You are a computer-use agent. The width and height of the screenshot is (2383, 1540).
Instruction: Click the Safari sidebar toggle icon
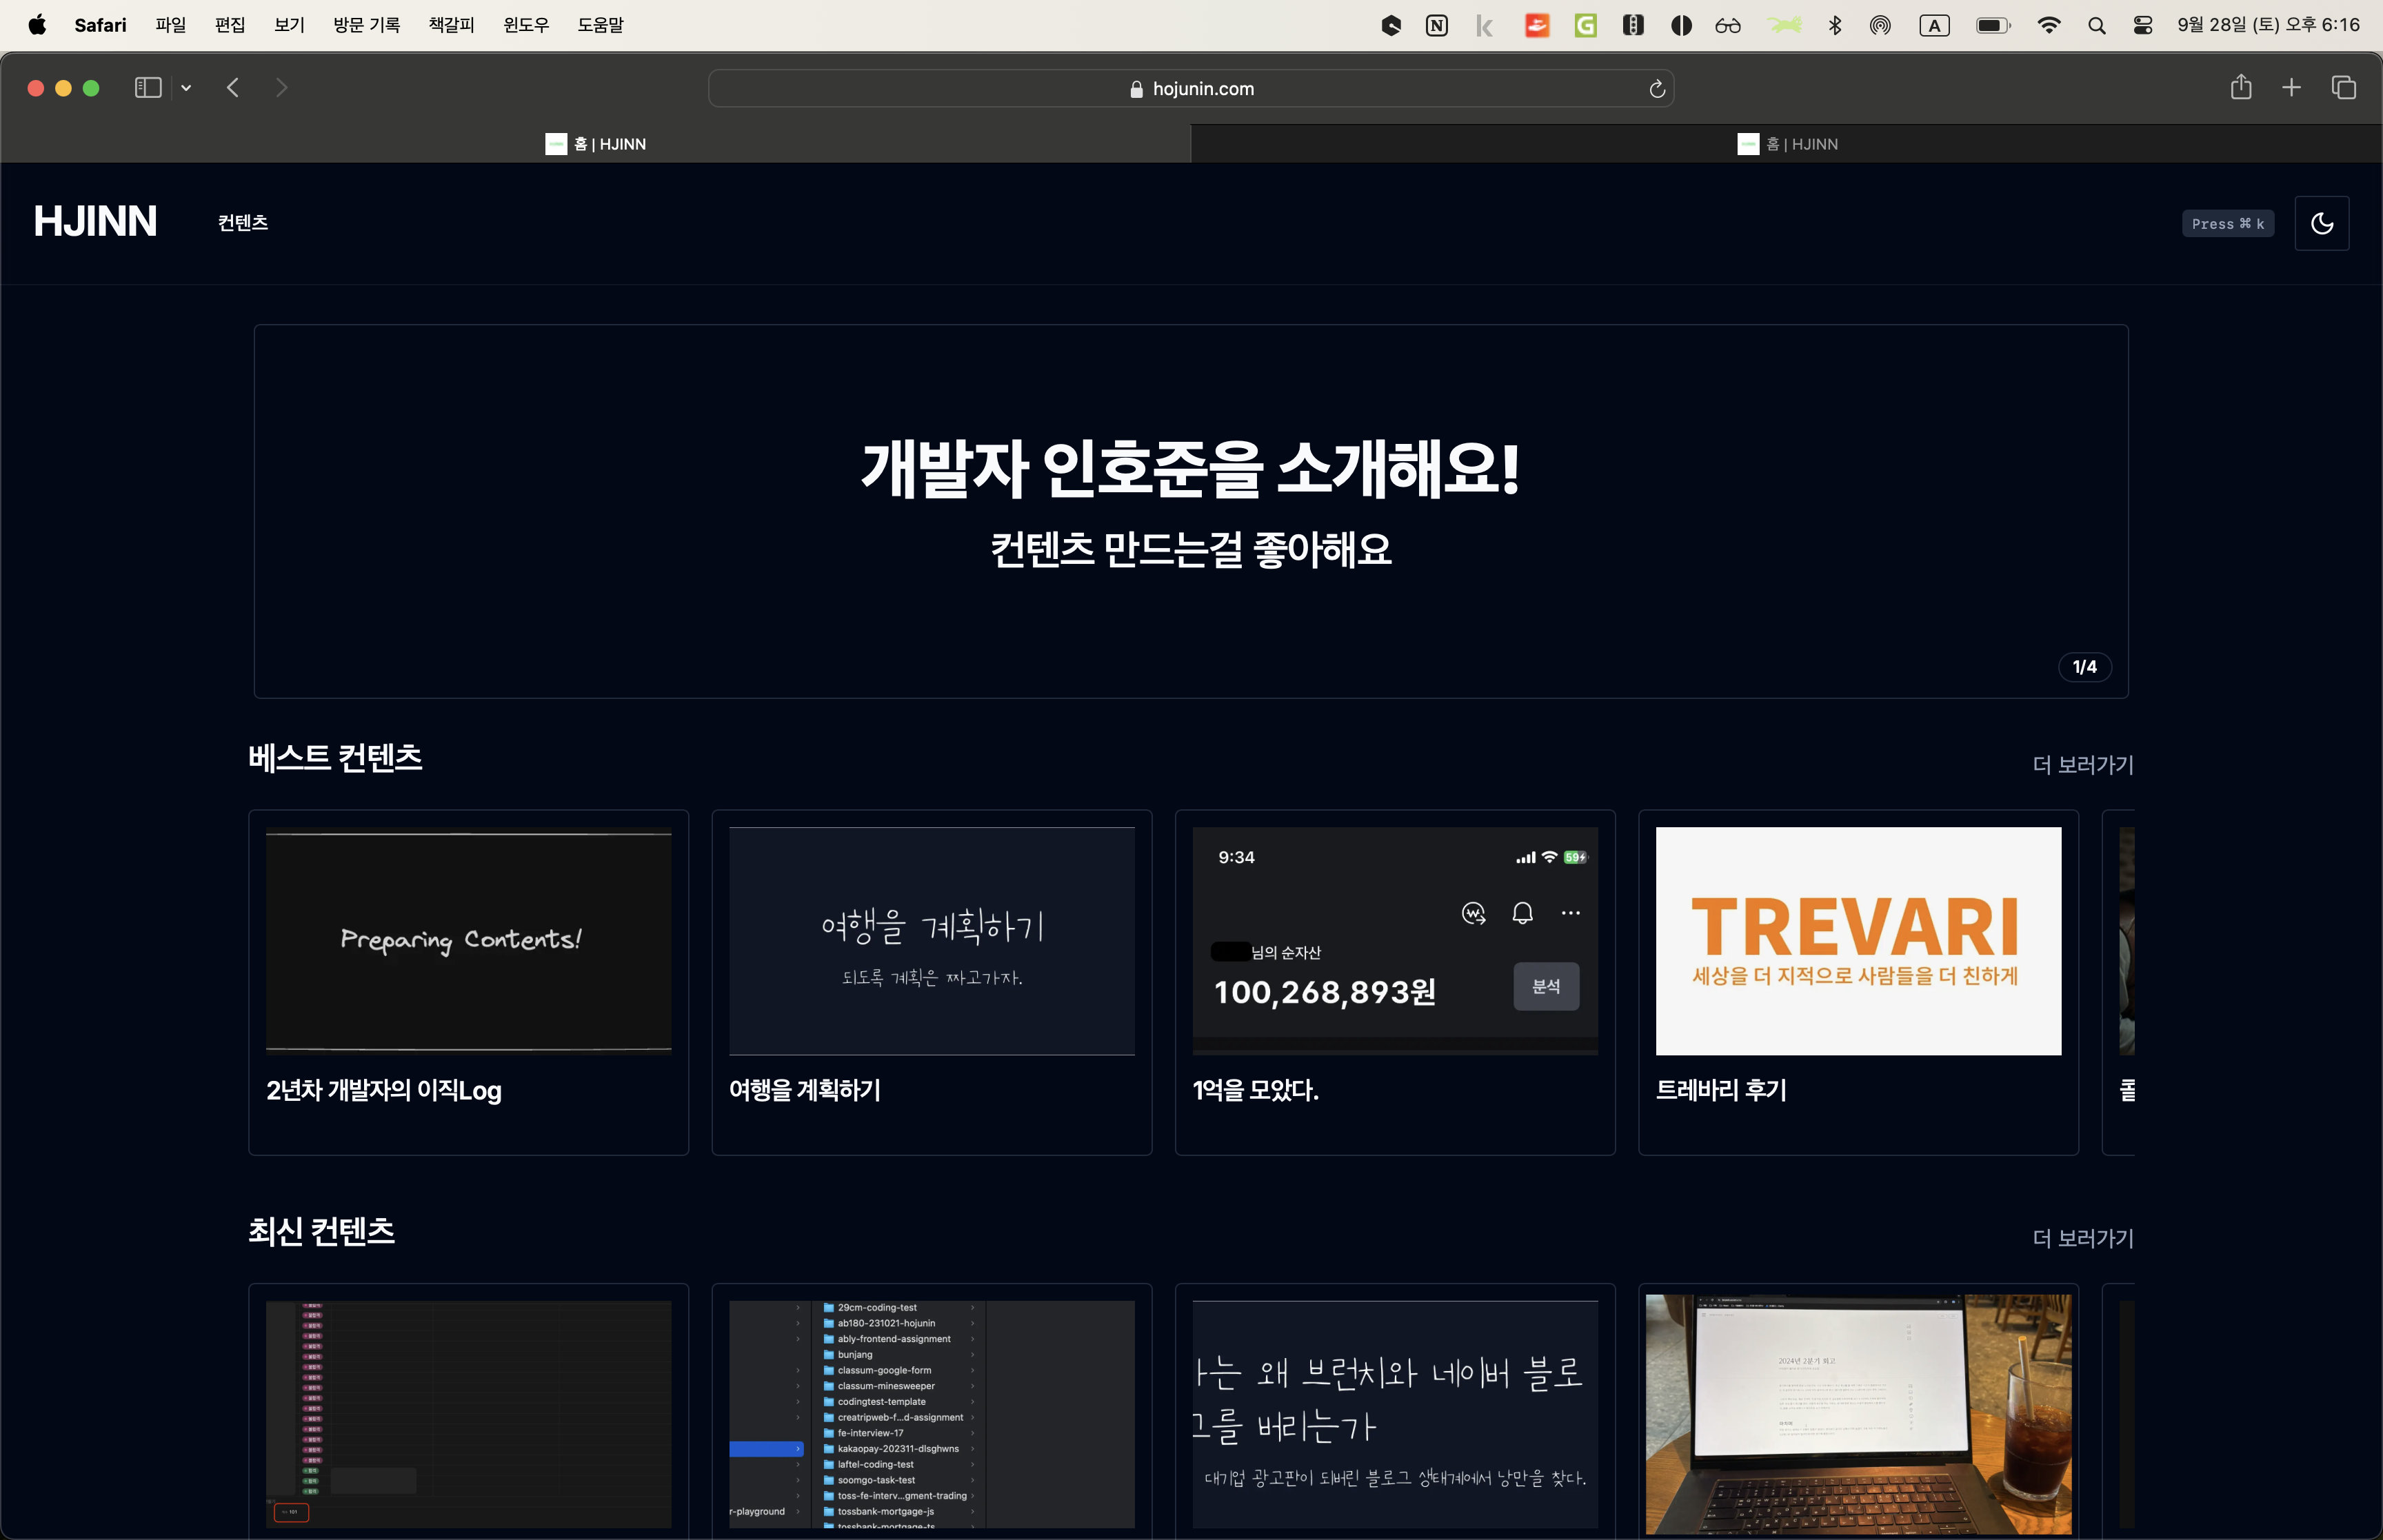click(148, 88)
